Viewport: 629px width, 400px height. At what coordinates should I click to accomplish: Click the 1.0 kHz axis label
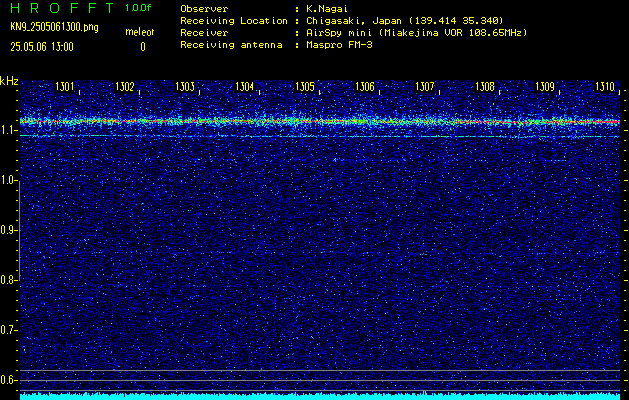coord(7,180)
